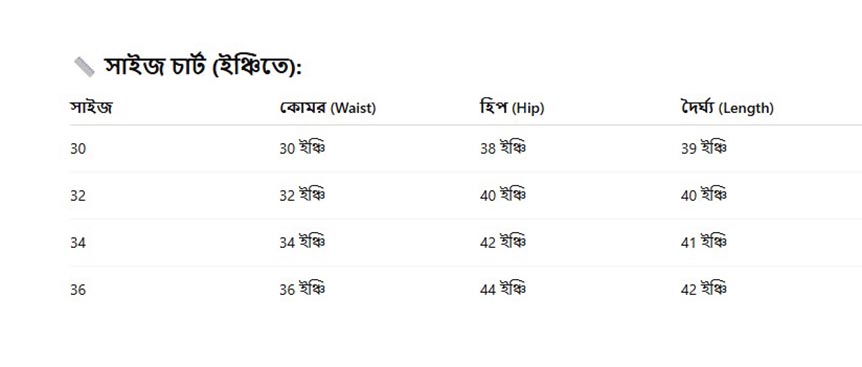This screenshot has width=862, height=367.
Task: Click the 40 ইঞ্চি length cell
Action: click(x=704, y=195)
